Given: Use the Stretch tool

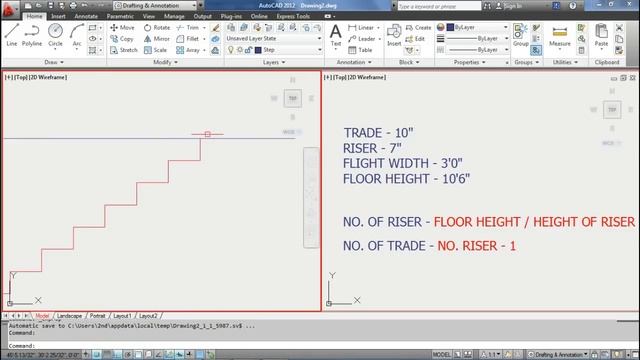Looking at the screenshot, I should 124,50.
